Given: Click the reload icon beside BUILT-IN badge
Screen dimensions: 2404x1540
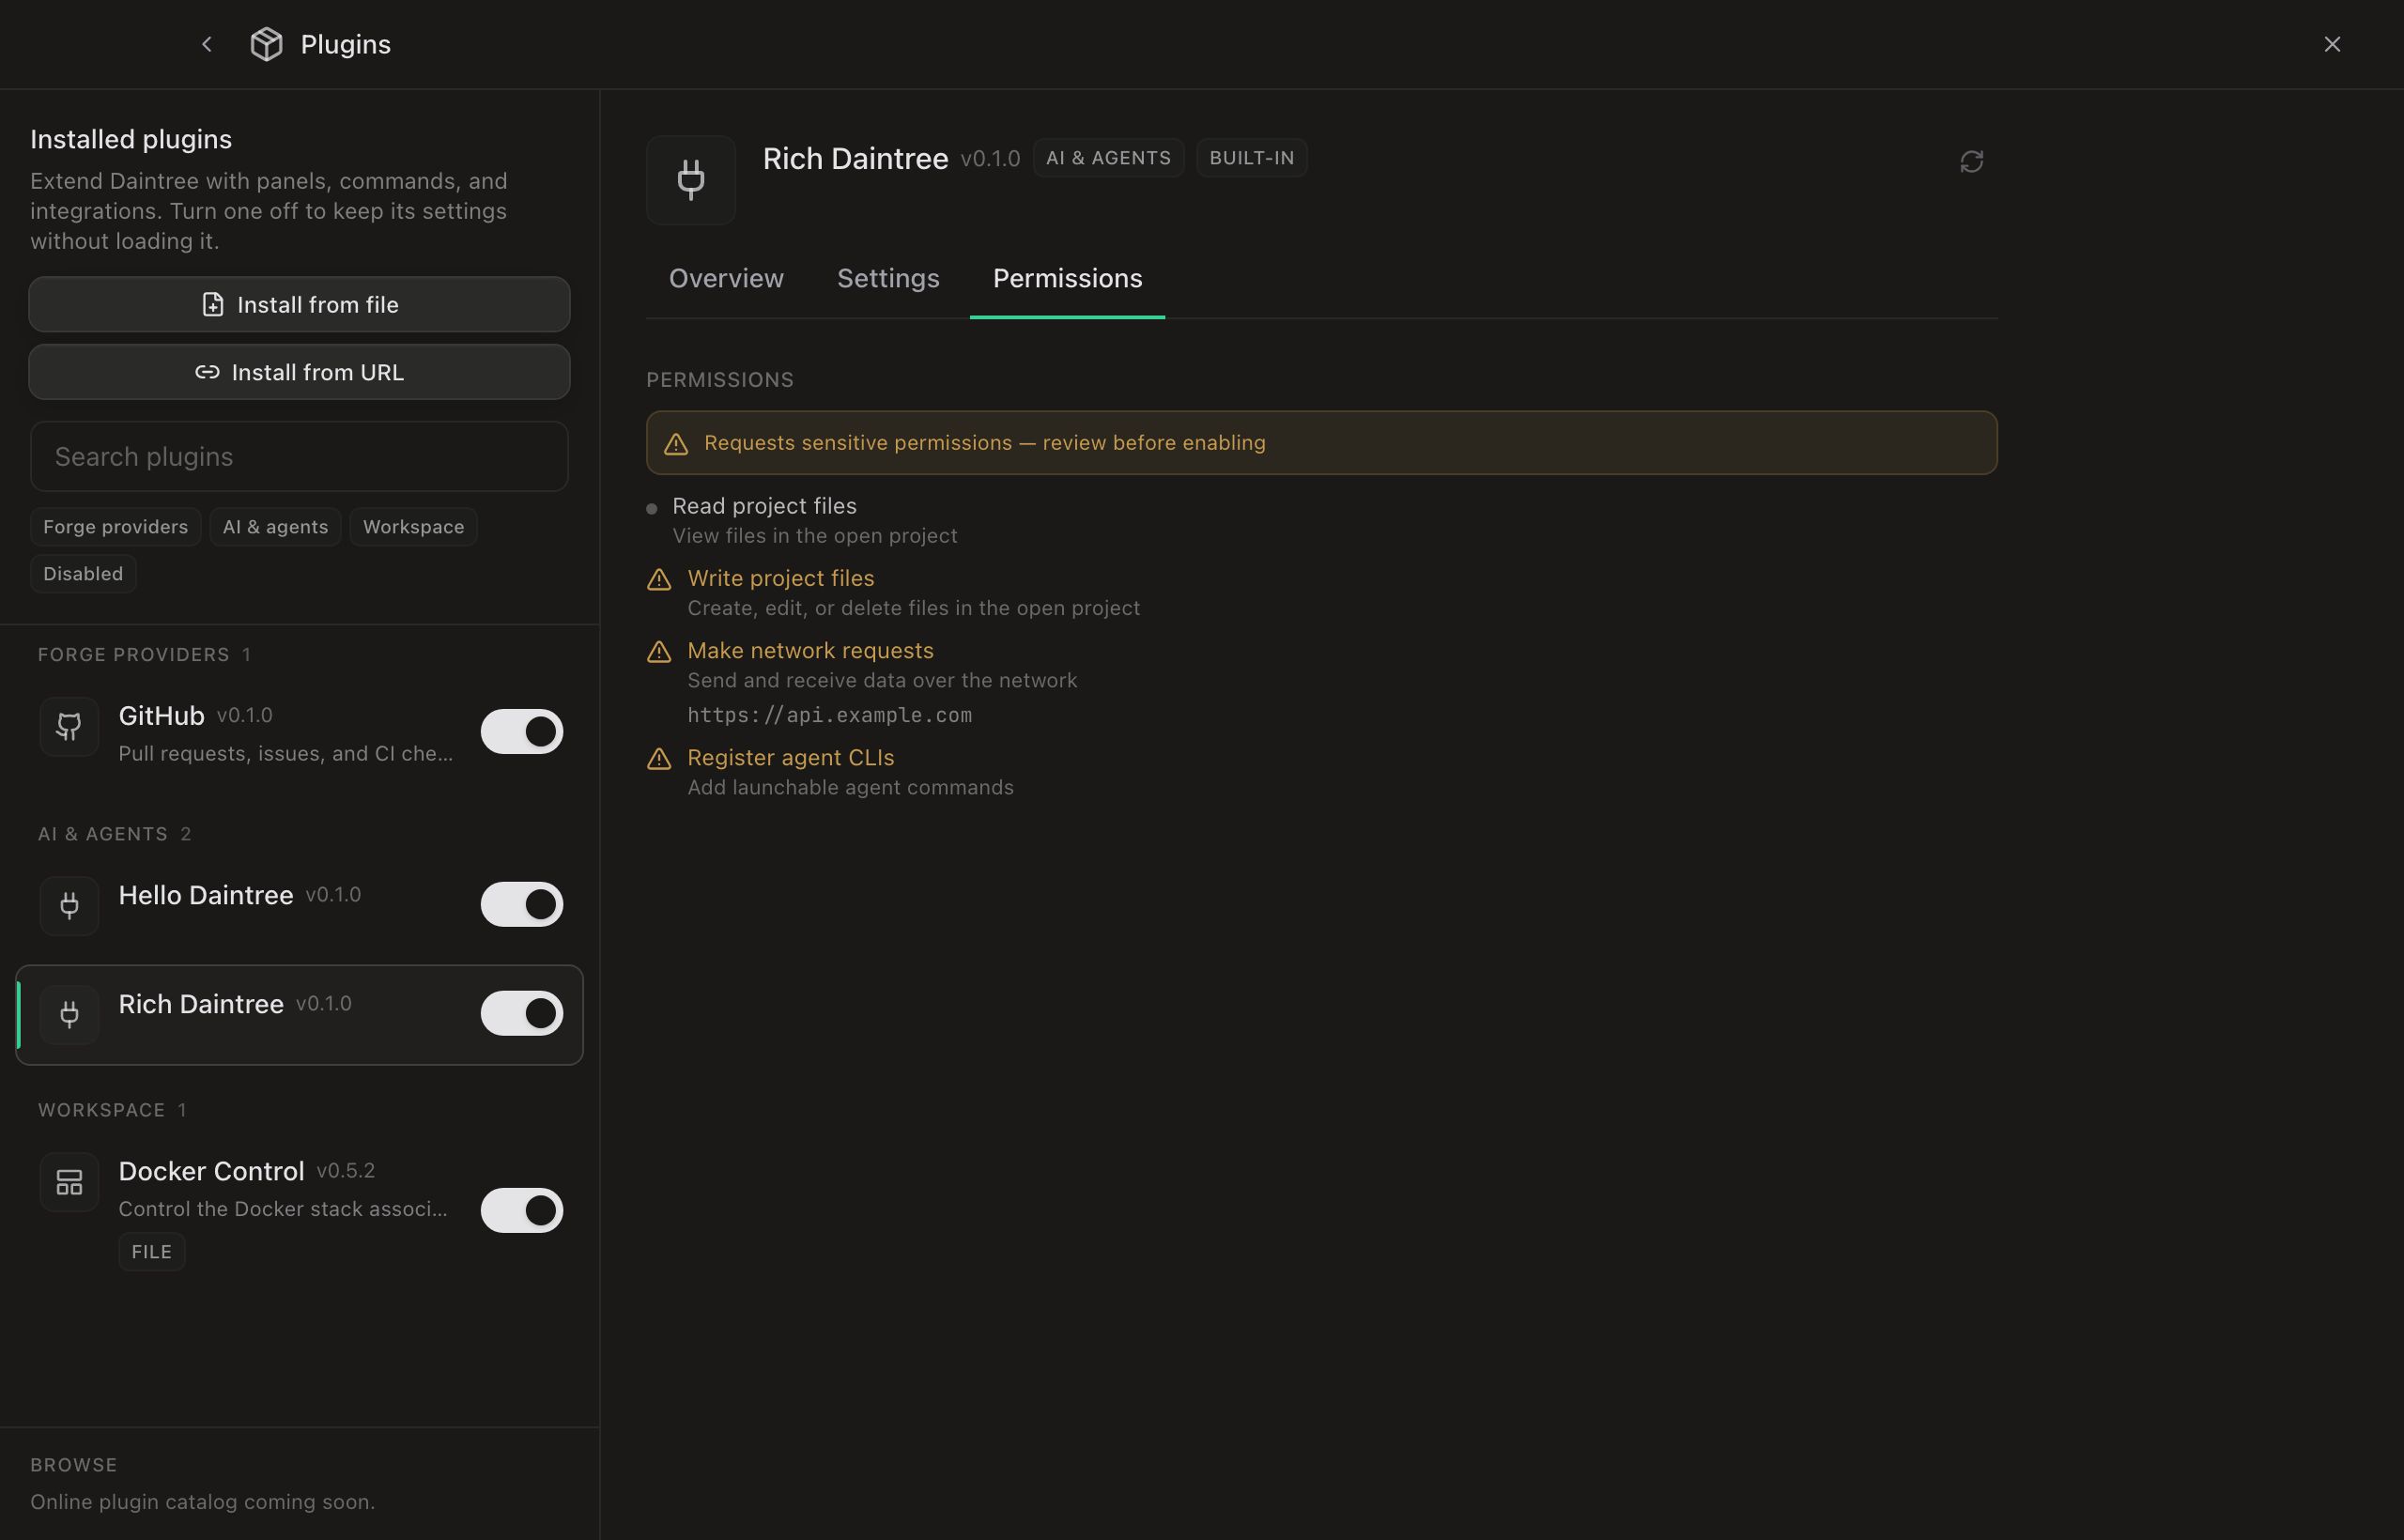Looking at the screenshot, I should coord(1971,161).
